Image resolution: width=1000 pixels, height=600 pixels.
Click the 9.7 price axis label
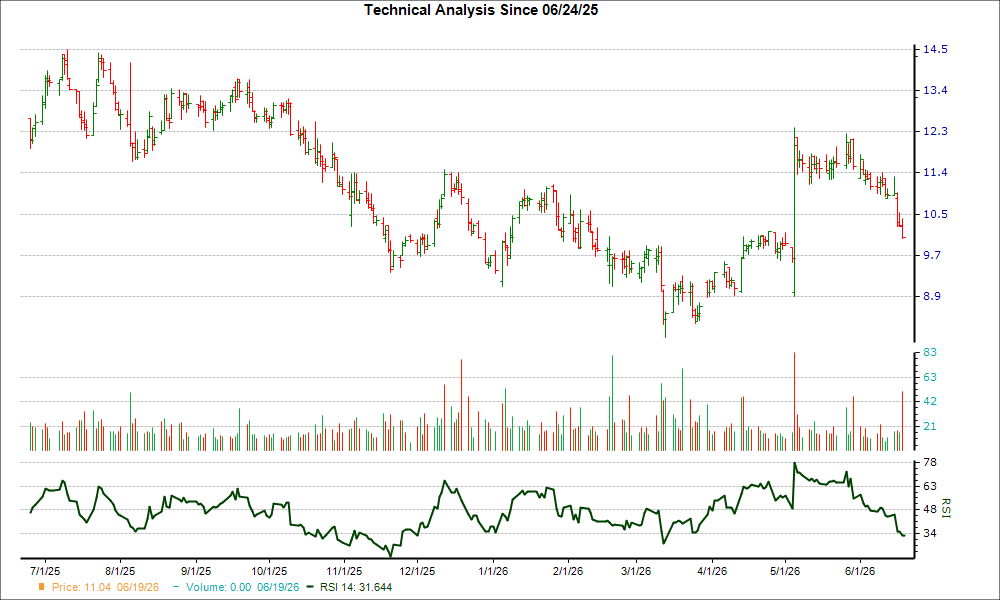click(x=932, y=255)
